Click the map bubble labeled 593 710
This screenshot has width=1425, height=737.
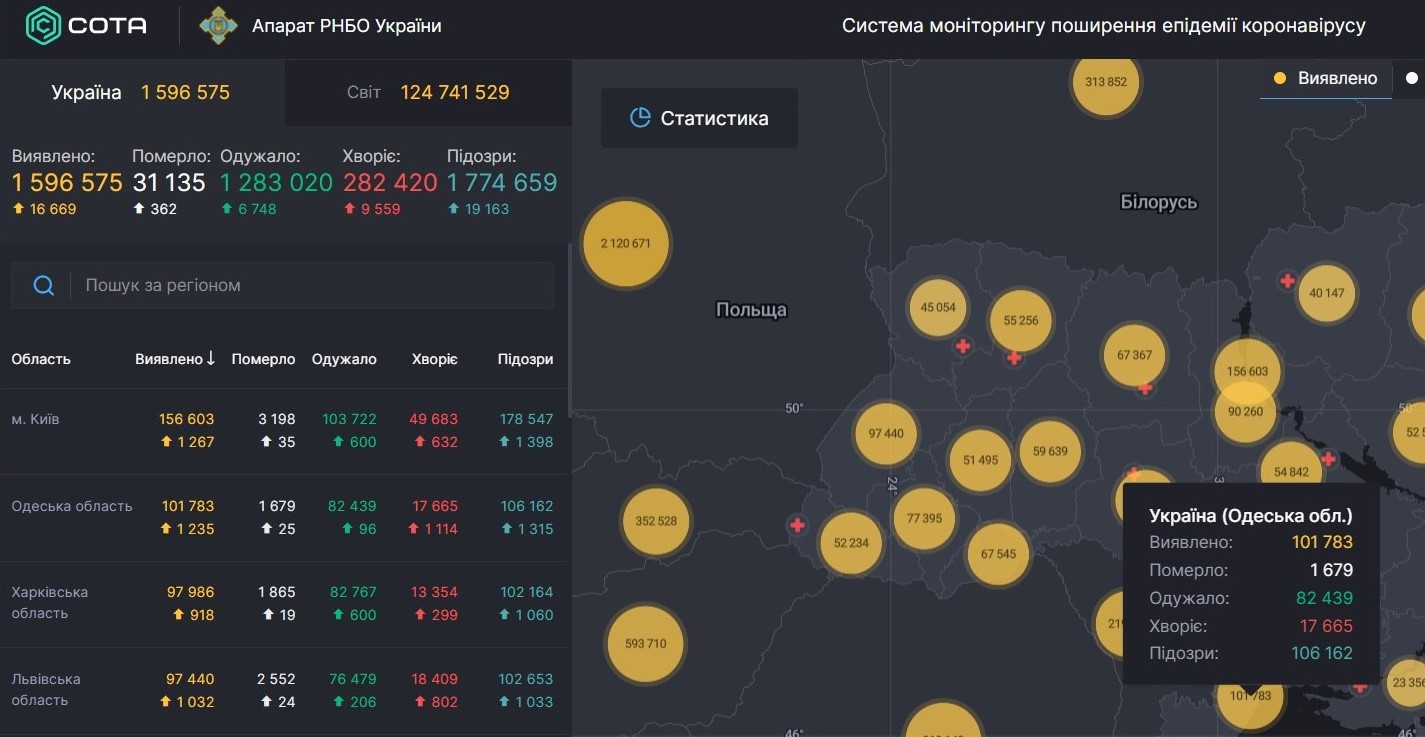(645, 644)
